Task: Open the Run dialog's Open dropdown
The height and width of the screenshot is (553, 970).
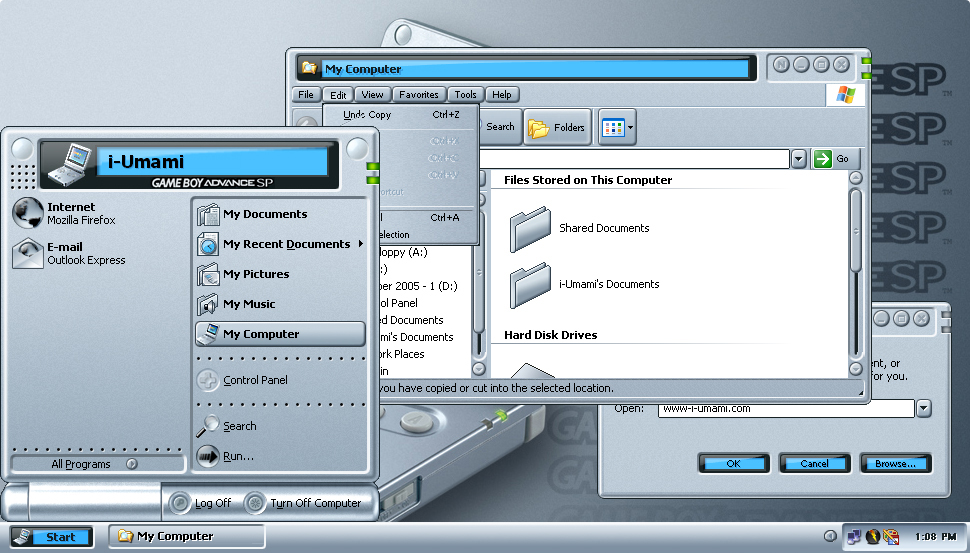Action: click(x=923, y=408)
